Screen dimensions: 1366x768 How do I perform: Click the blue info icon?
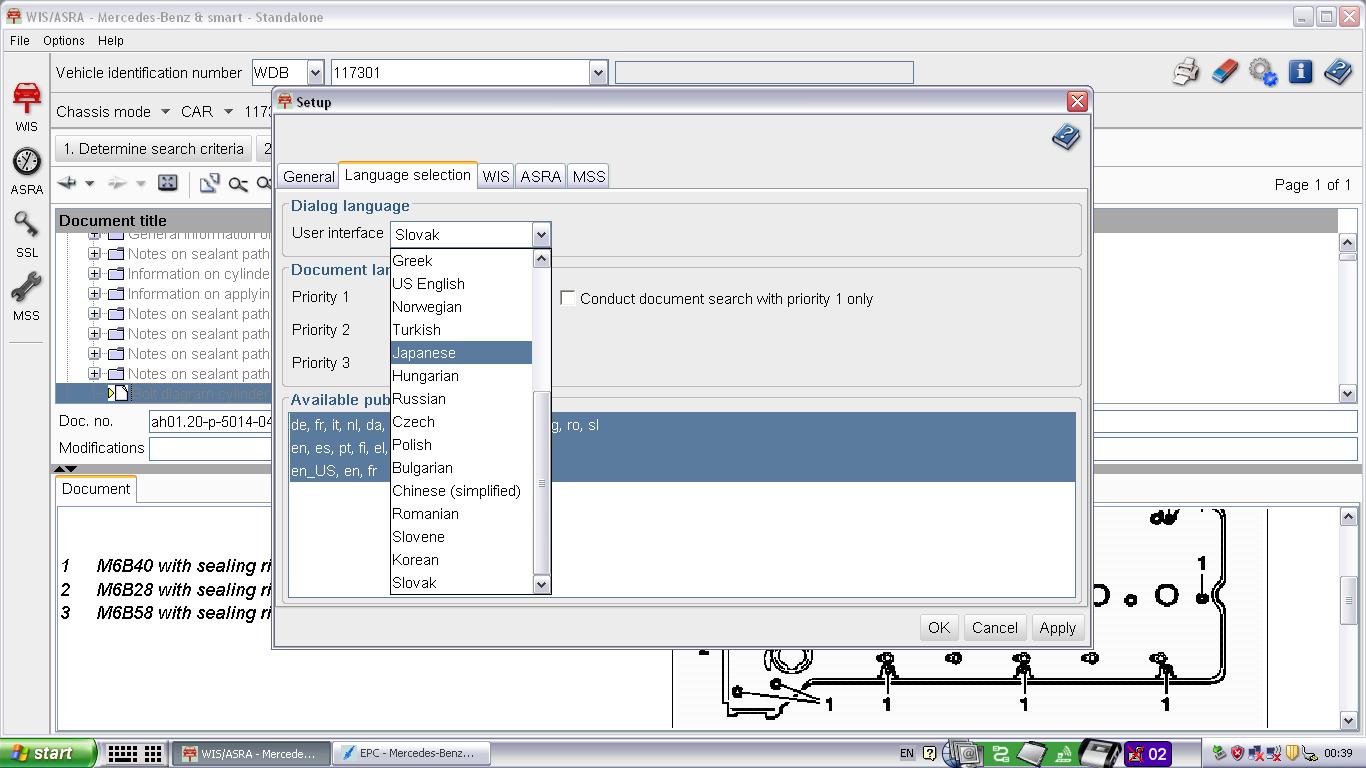[1300, 72]
